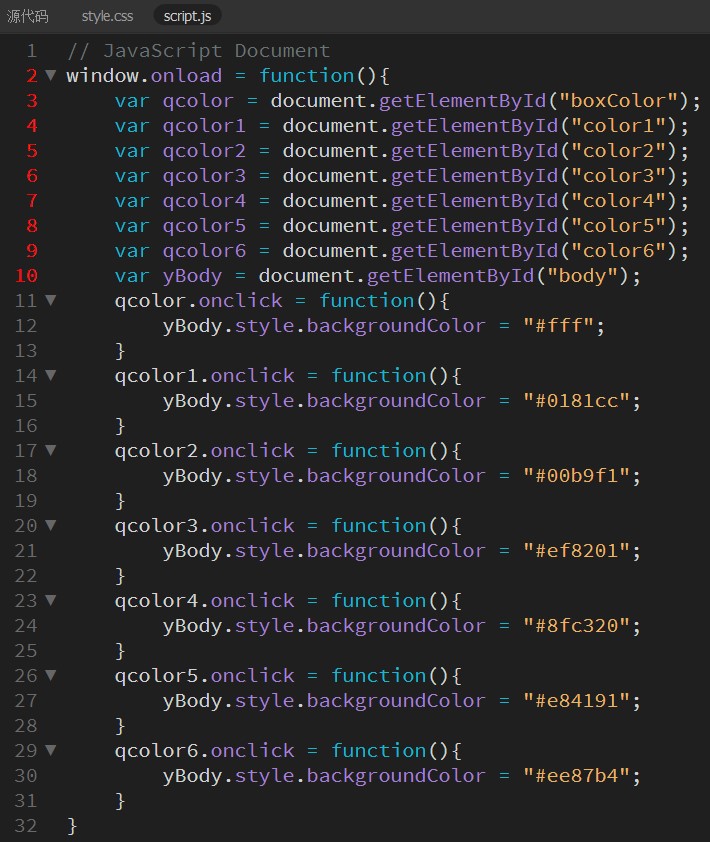Click backgroundColor on line 12

click(396, 326)
